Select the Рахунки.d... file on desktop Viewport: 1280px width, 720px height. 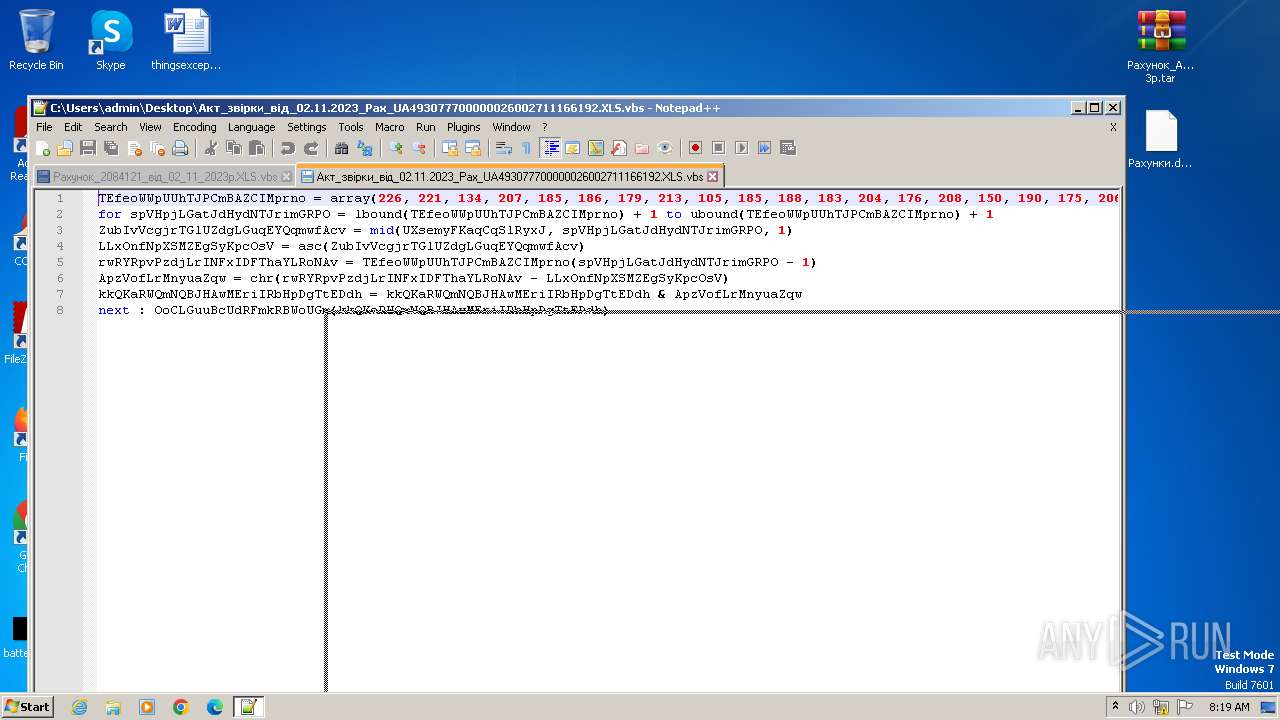(x=1160, y=139)
